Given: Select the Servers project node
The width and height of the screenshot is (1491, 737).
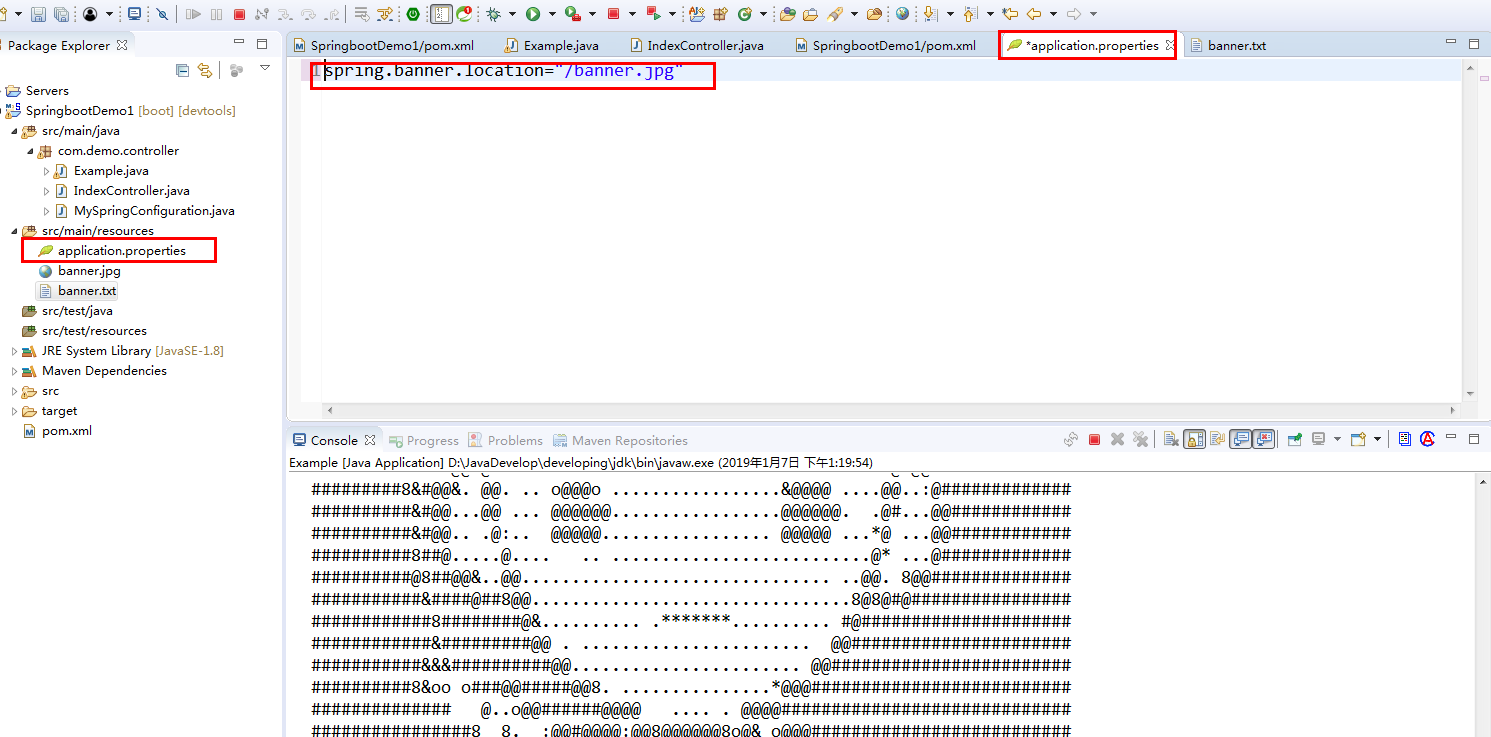Looking at the screenshot, I should [47, 91].
